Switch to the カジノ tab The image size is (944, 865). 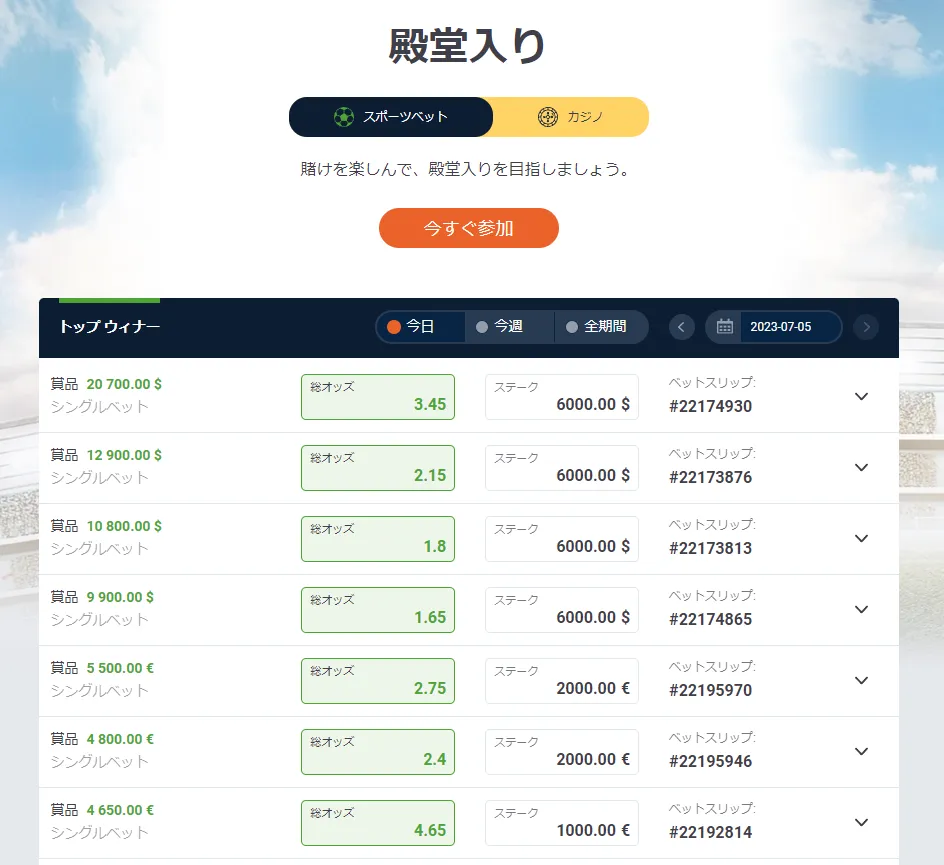pyautogui.click(x=572, y=117)
